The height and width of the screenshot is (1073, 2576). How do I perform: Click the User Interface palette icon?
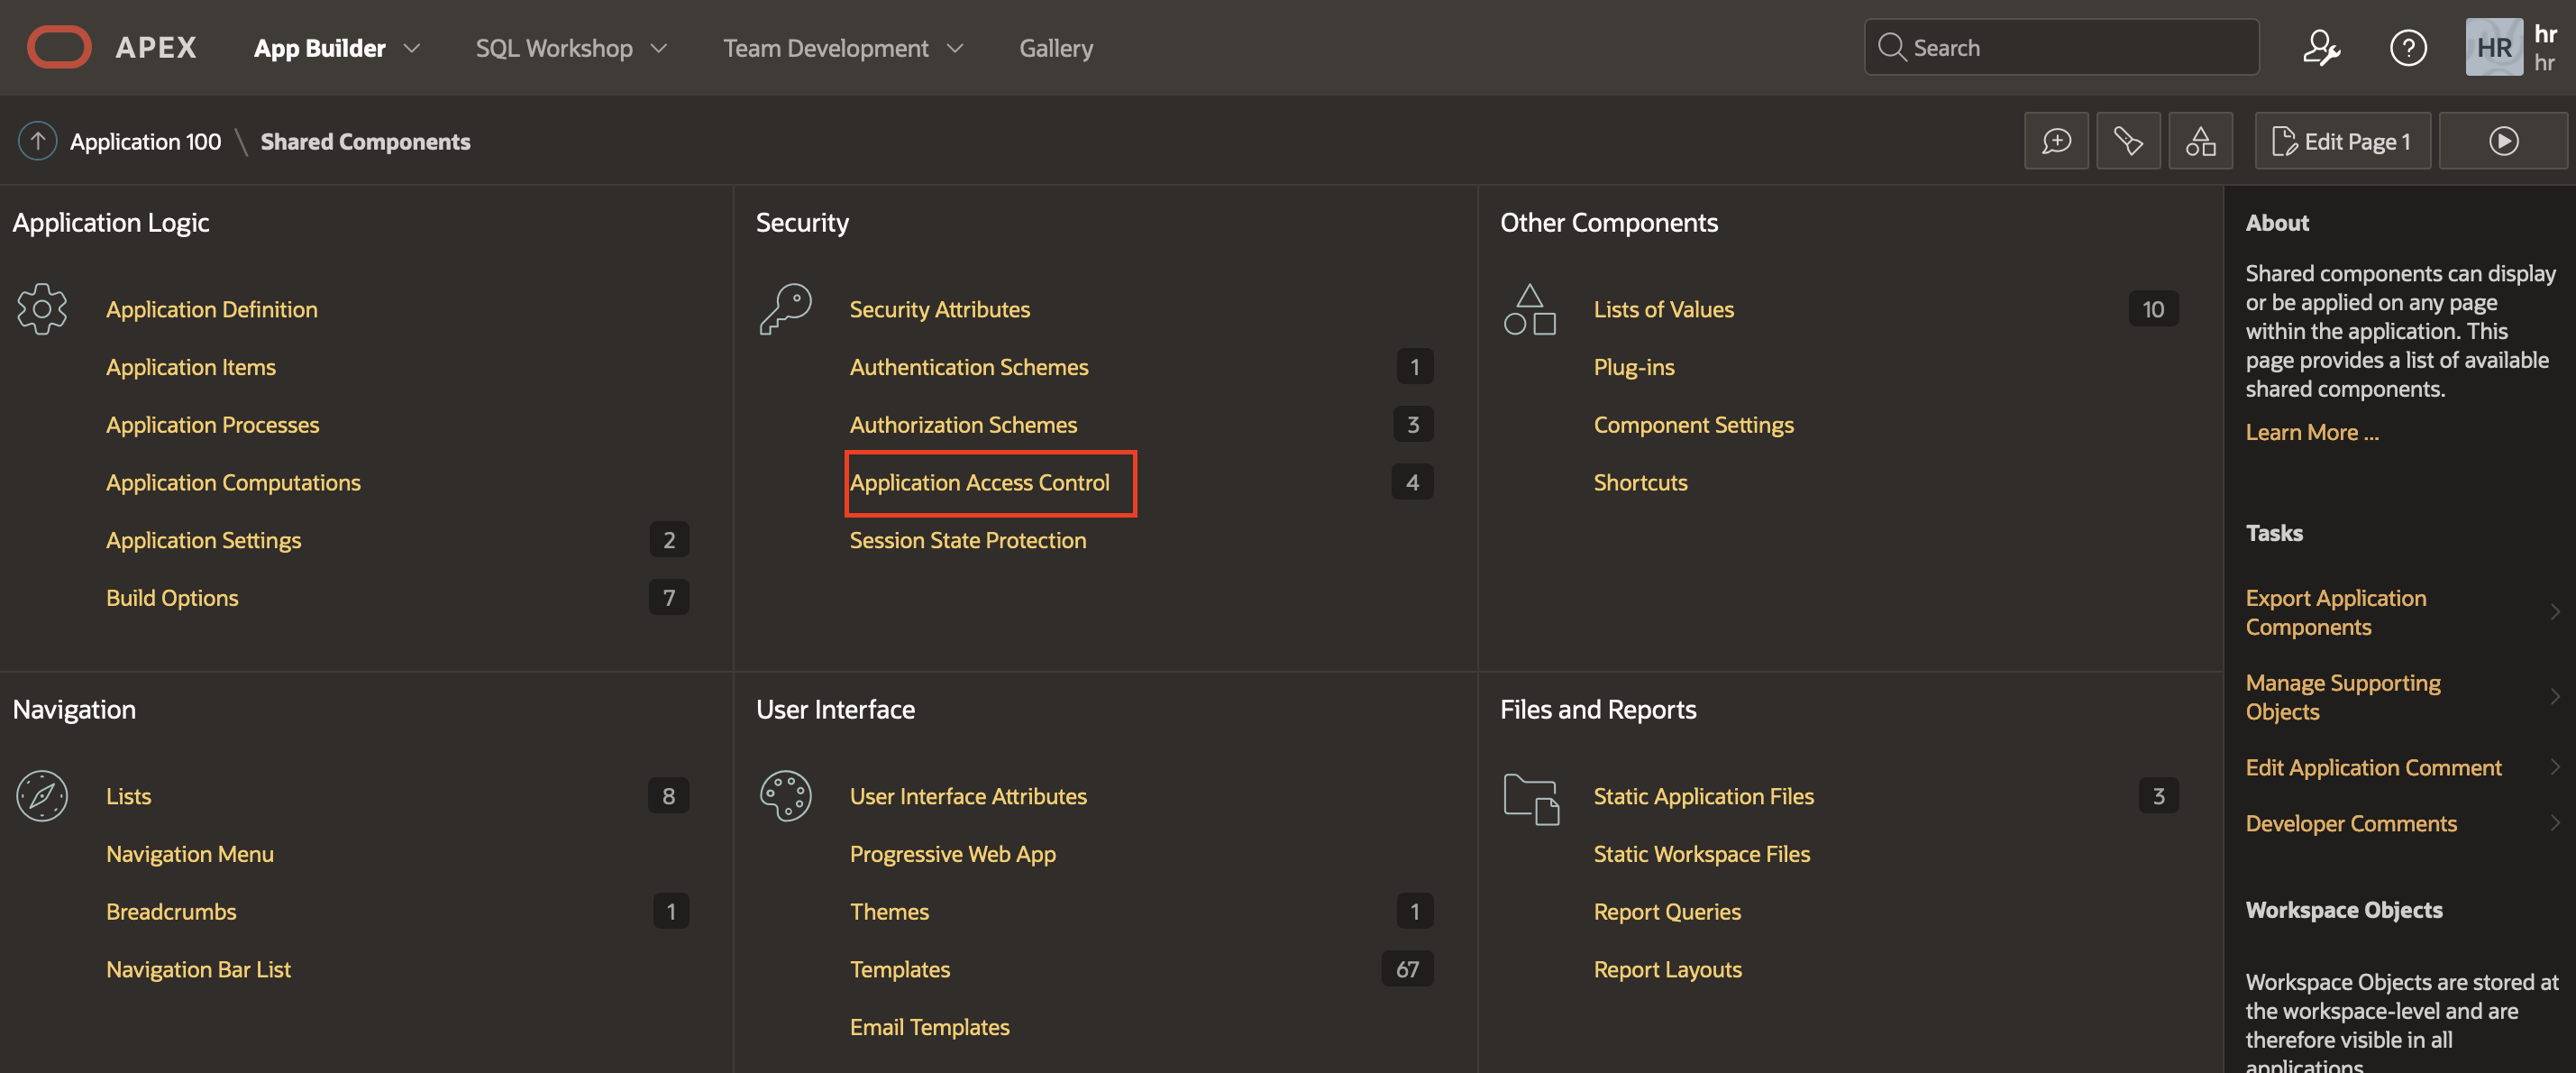(x=786, y=795)
